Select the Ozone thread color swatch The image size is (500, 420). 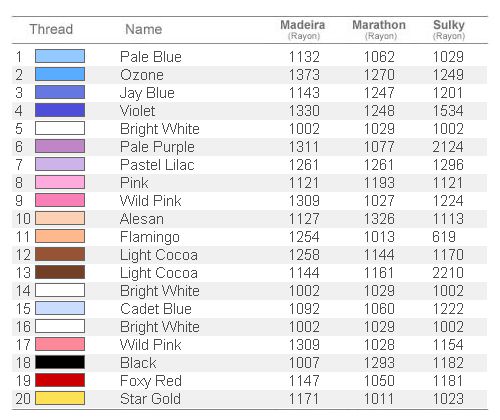coord(60,74)
